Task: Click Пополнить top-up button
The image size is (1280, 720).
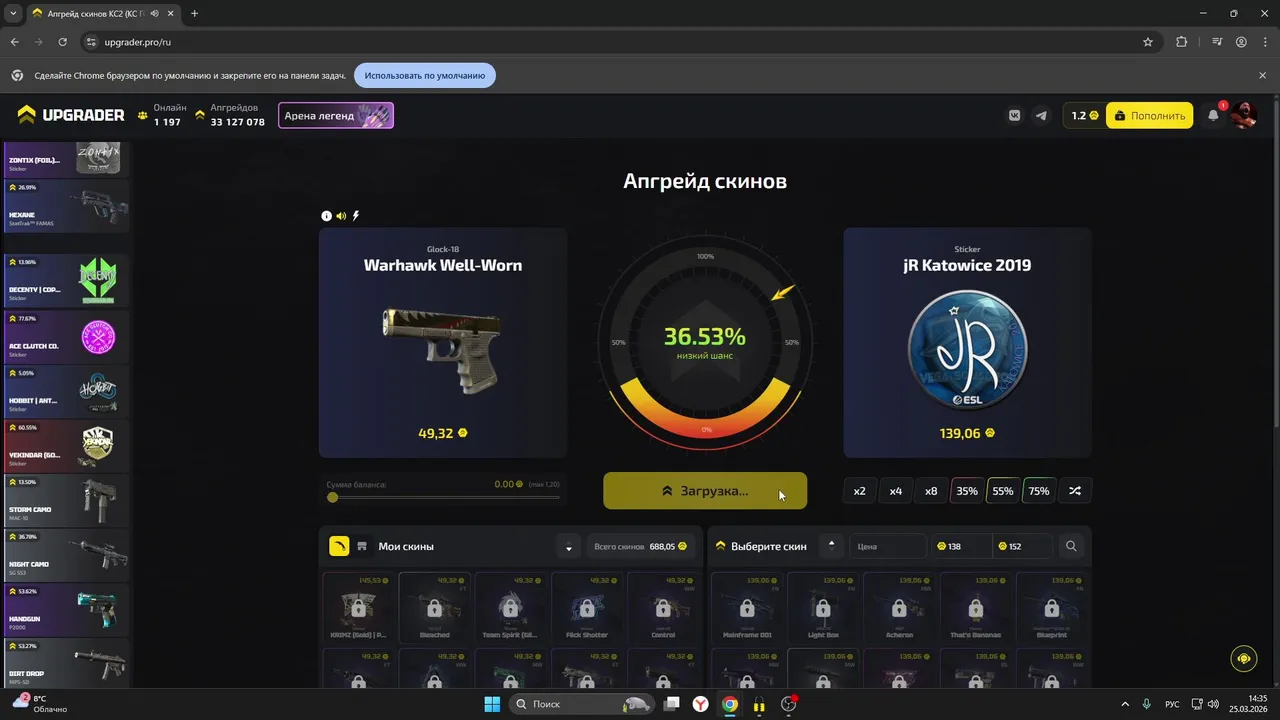Action: 1149,116
